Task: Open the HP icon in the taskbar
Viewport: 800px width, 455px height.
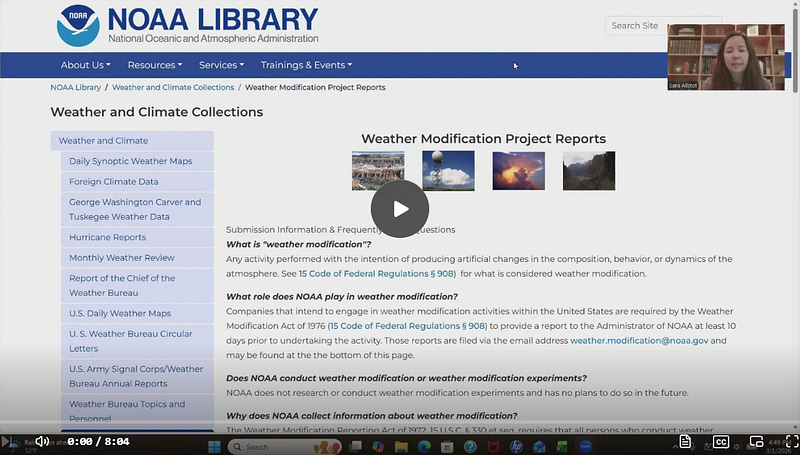Action: click(516, 447)
